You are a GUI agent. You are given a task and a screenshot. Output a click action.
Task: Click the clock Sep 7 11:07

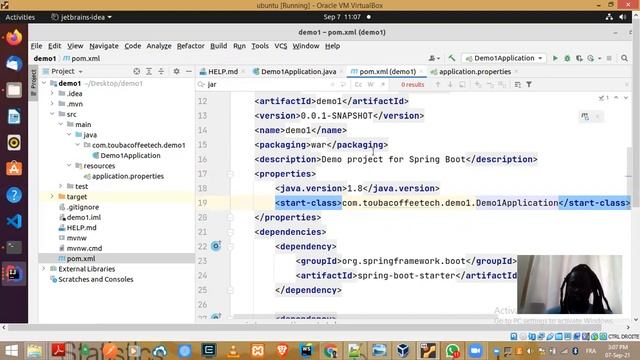click(342, 17)
